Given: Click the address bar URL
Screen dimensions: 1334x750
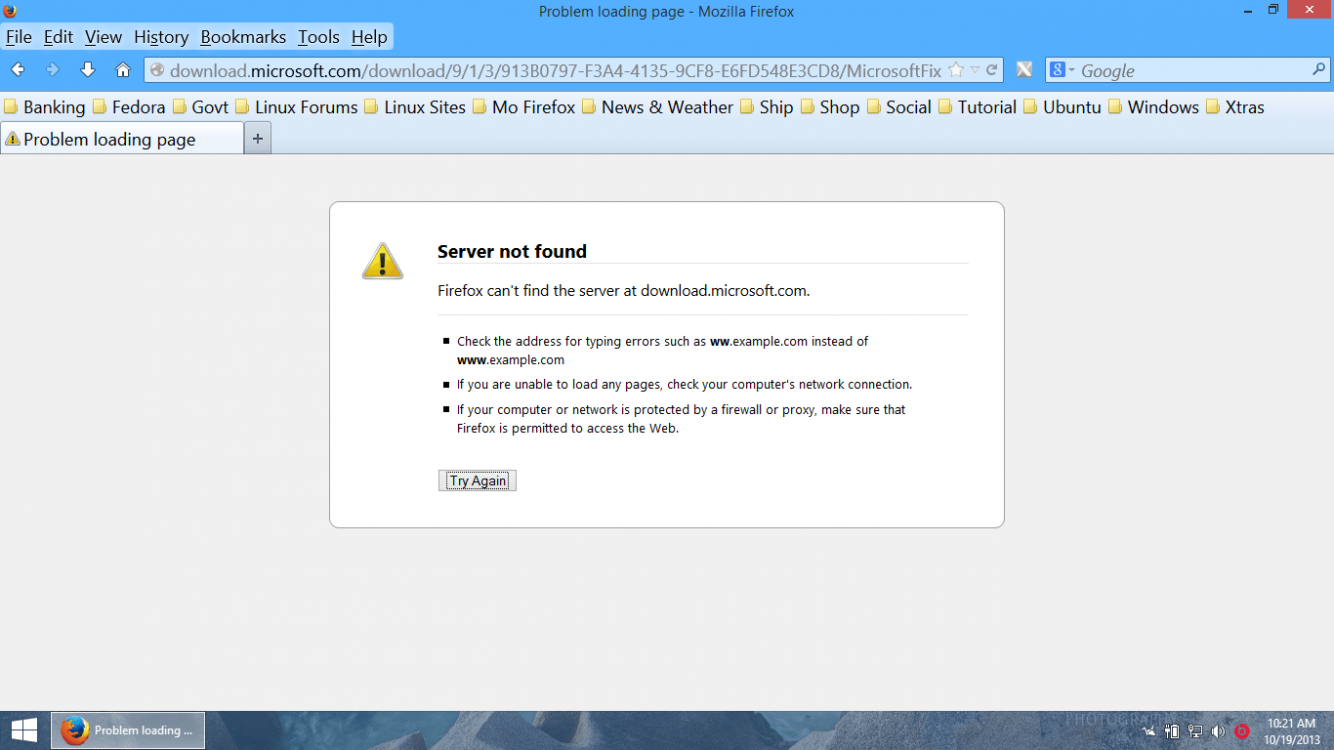Looking at the screenshot, I should tap(555, 71).
